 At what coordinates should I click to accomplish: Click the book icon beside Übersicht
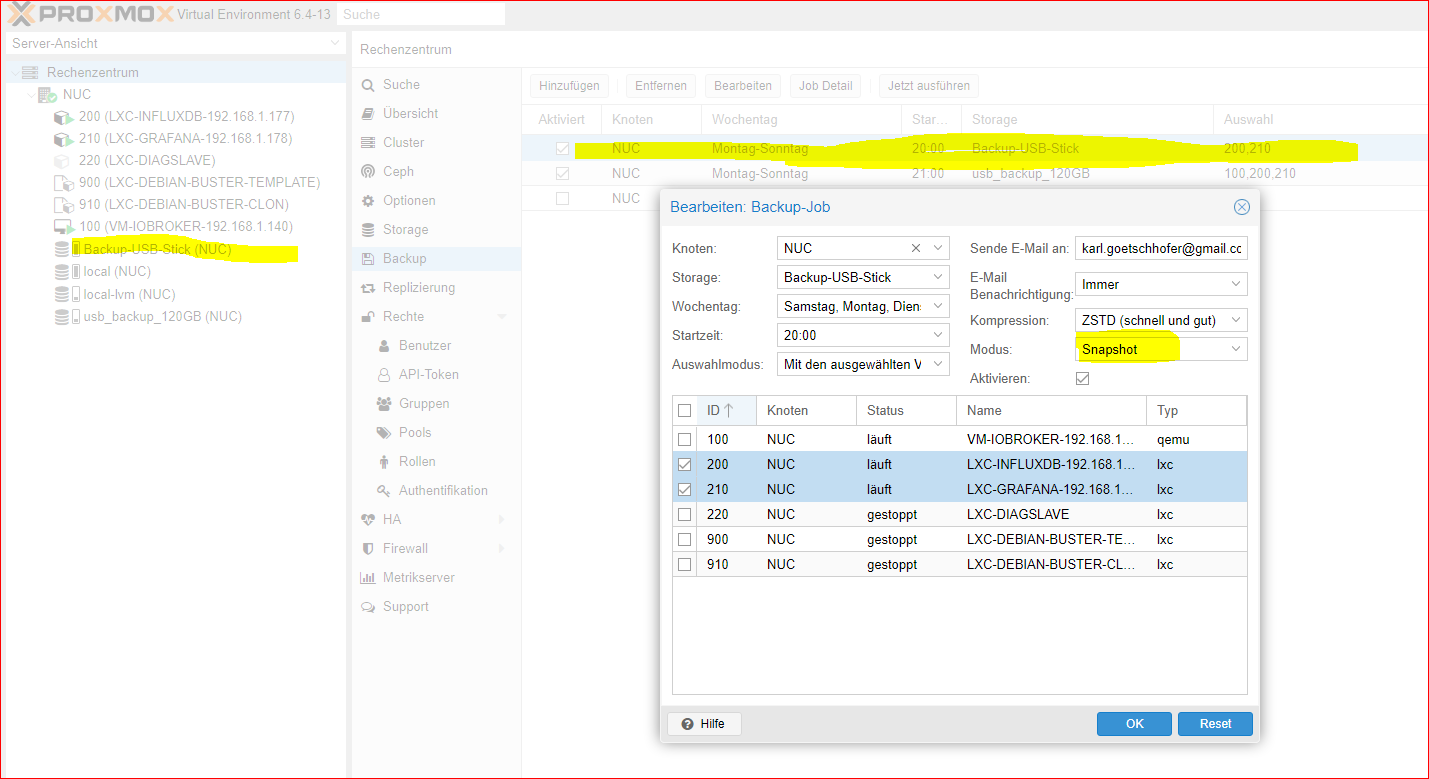click(x=368, y=114)
